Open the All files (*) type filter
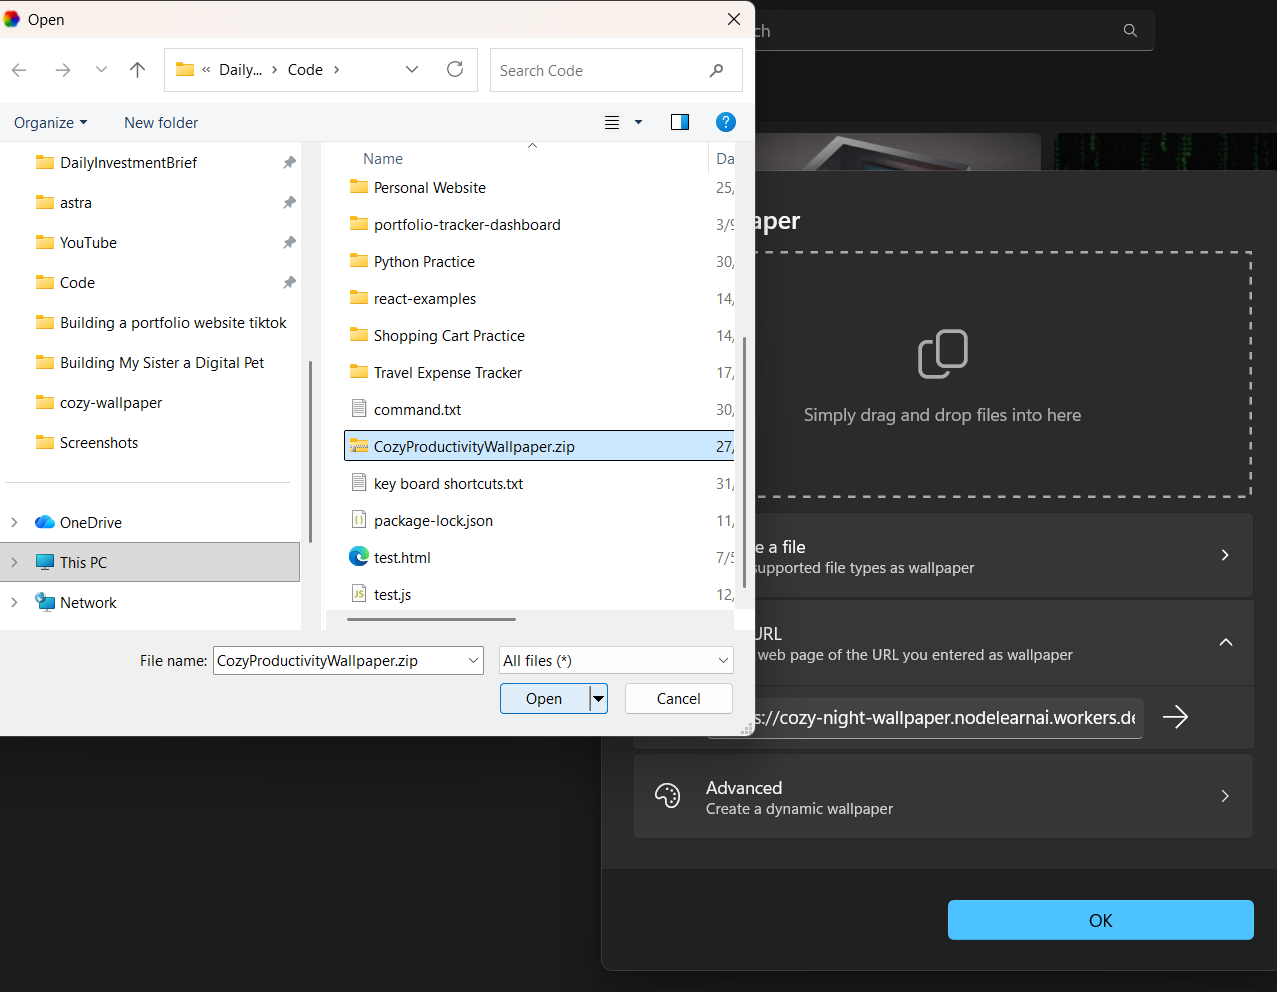The height and width of the screenshot is (992, 1277). [616, 661]
